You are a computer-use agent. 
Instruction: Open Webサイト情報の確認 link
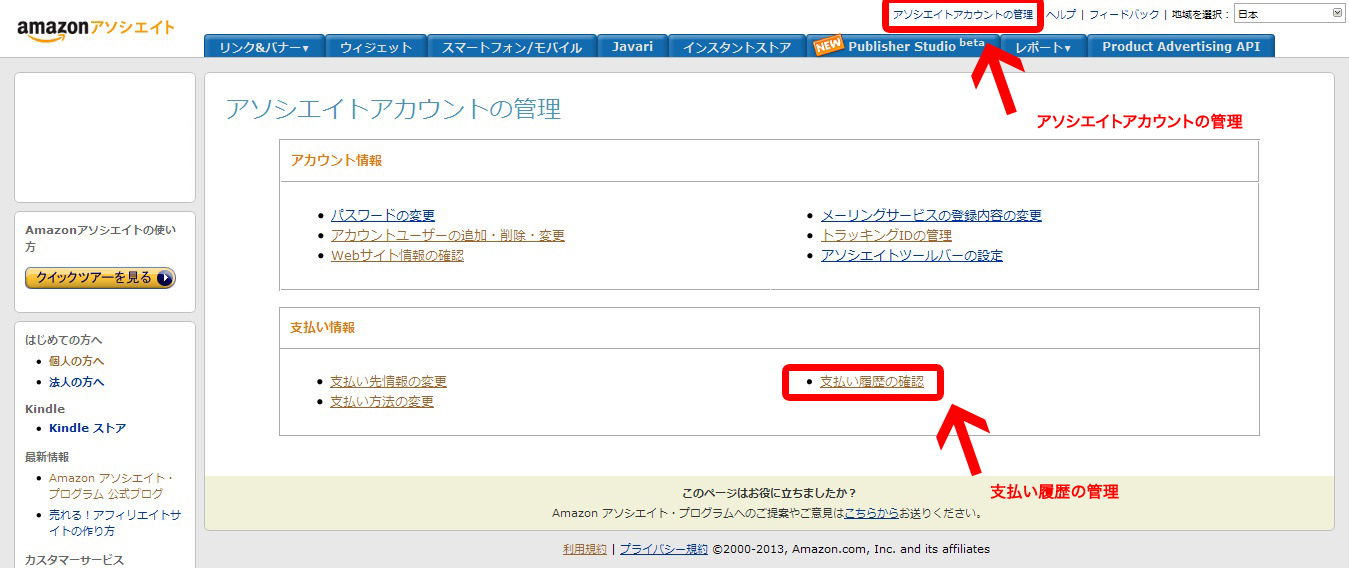pyautogui.click(x=397, y=255)
